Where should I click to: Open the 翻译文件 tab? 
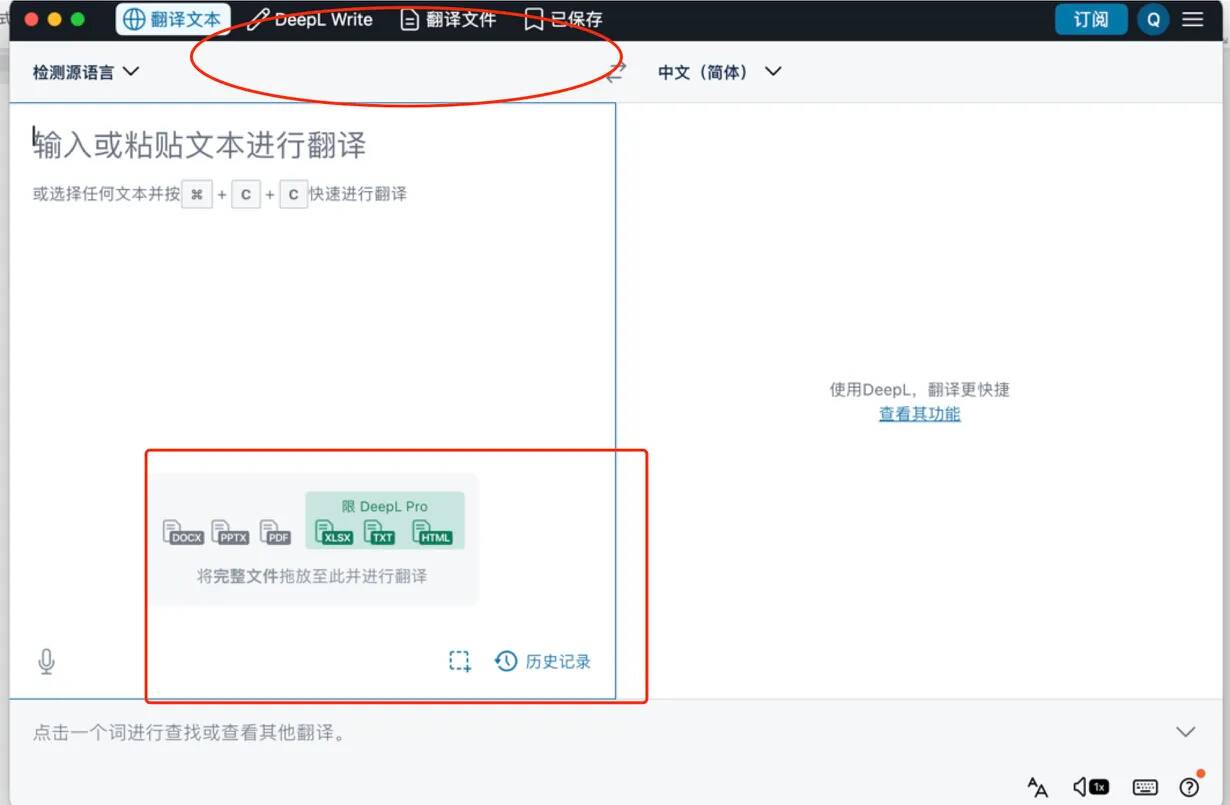pyautogui.click(x=448, y=19)
